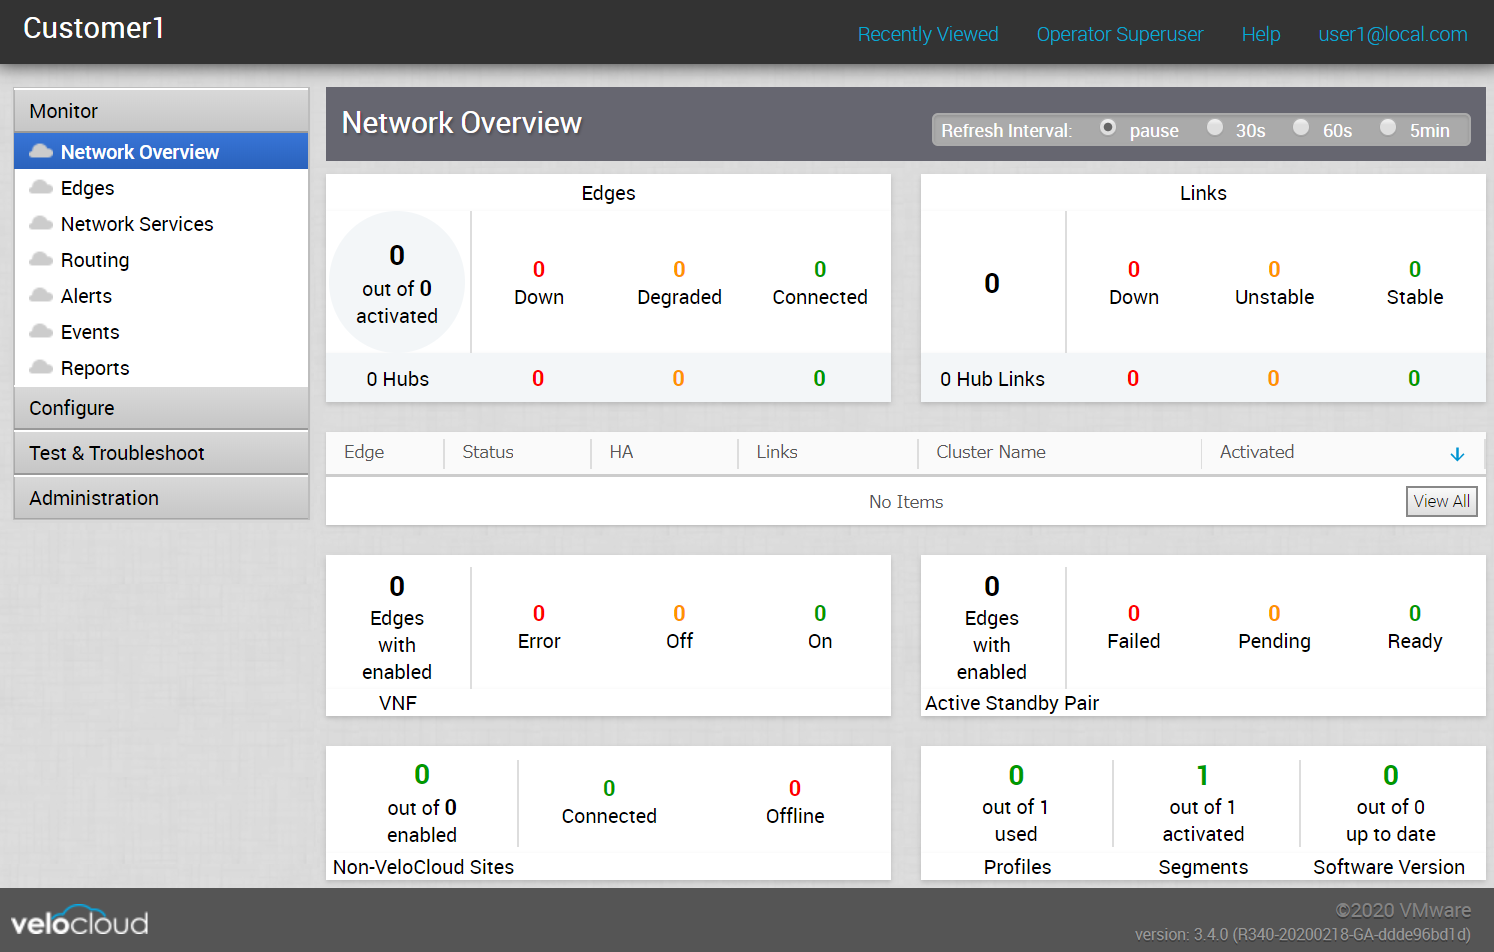Click the cloud icon next to Edges

click(41, 187)
